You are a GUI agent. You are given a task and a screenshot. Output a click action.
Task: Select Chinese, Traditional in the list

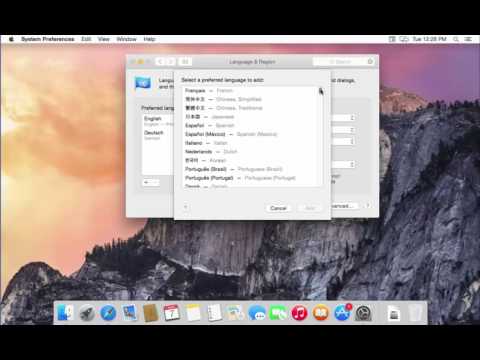coord(251,108)
